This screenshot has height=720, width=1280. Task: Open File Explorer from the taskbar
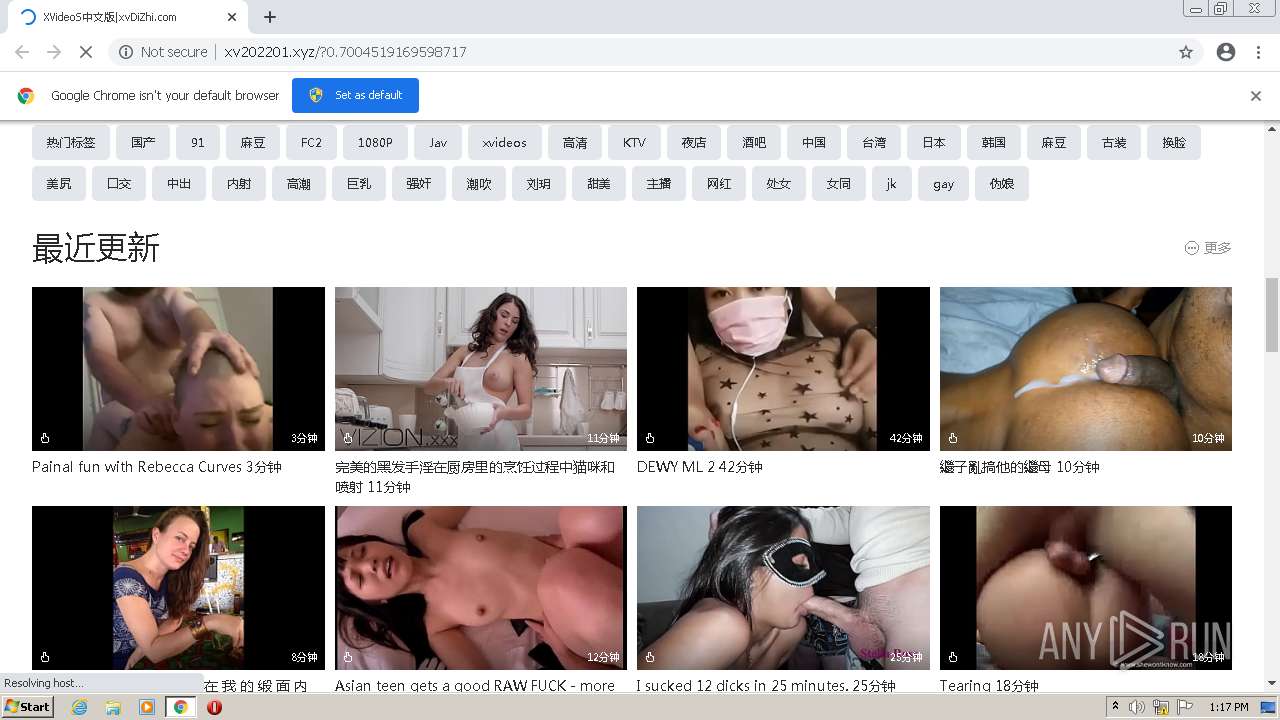(x=113, y=707)
